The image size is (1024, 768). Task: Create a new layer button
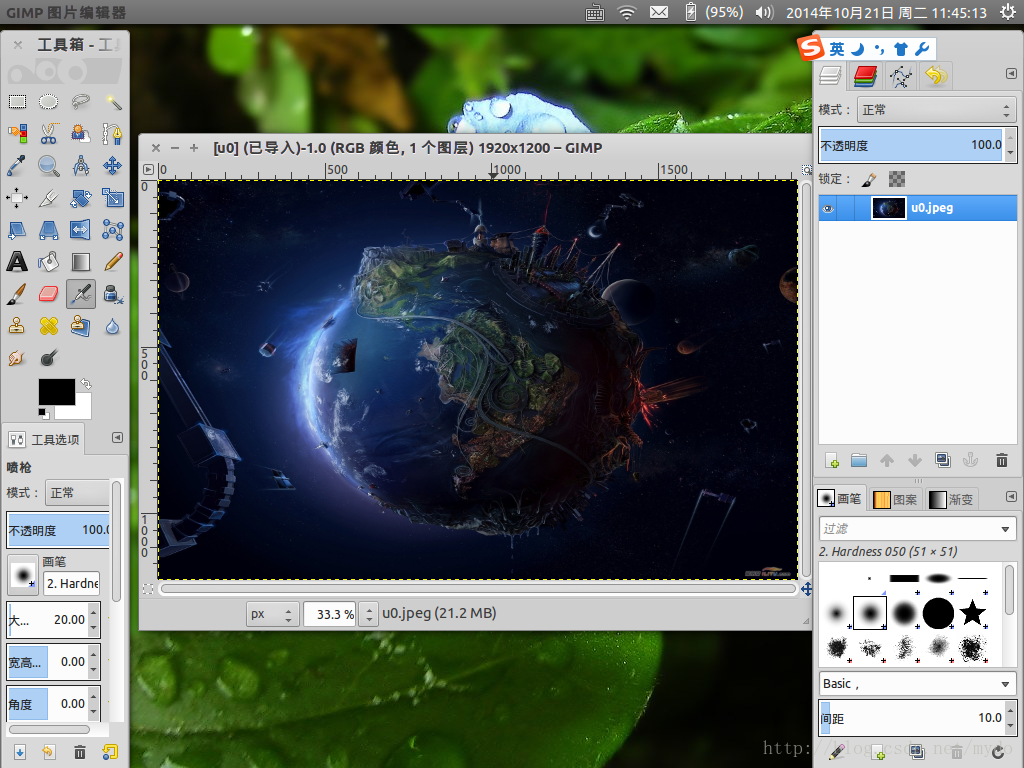pos(832,460)
